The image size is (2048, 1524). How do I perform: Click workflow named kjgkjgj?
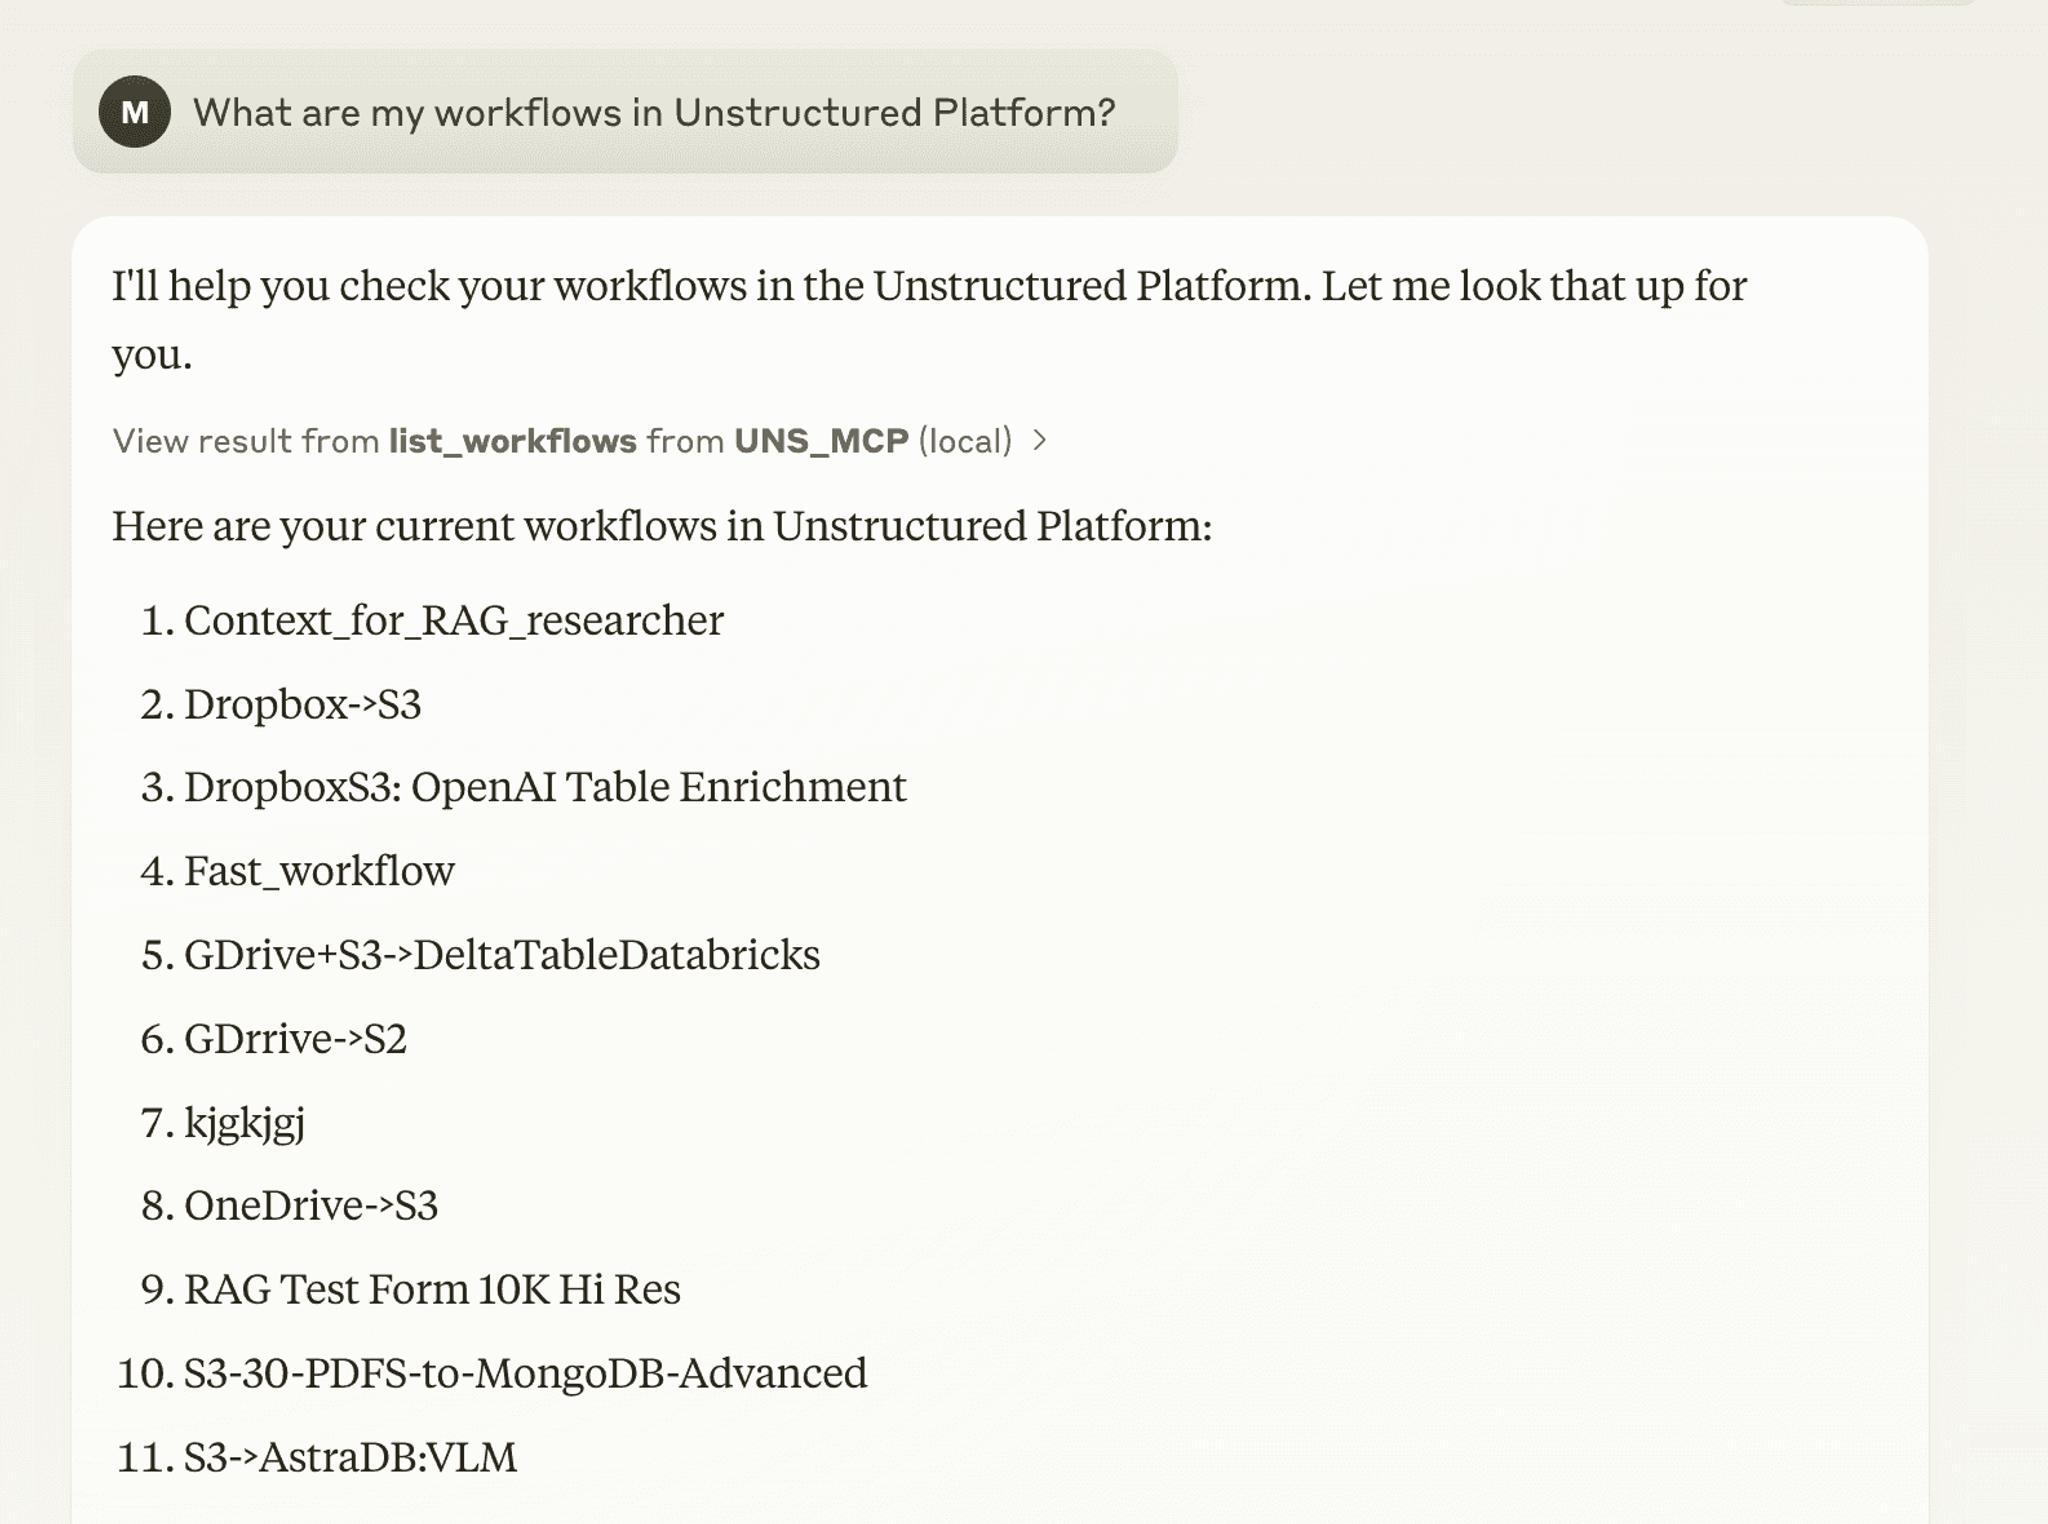tap(244, 1124)
